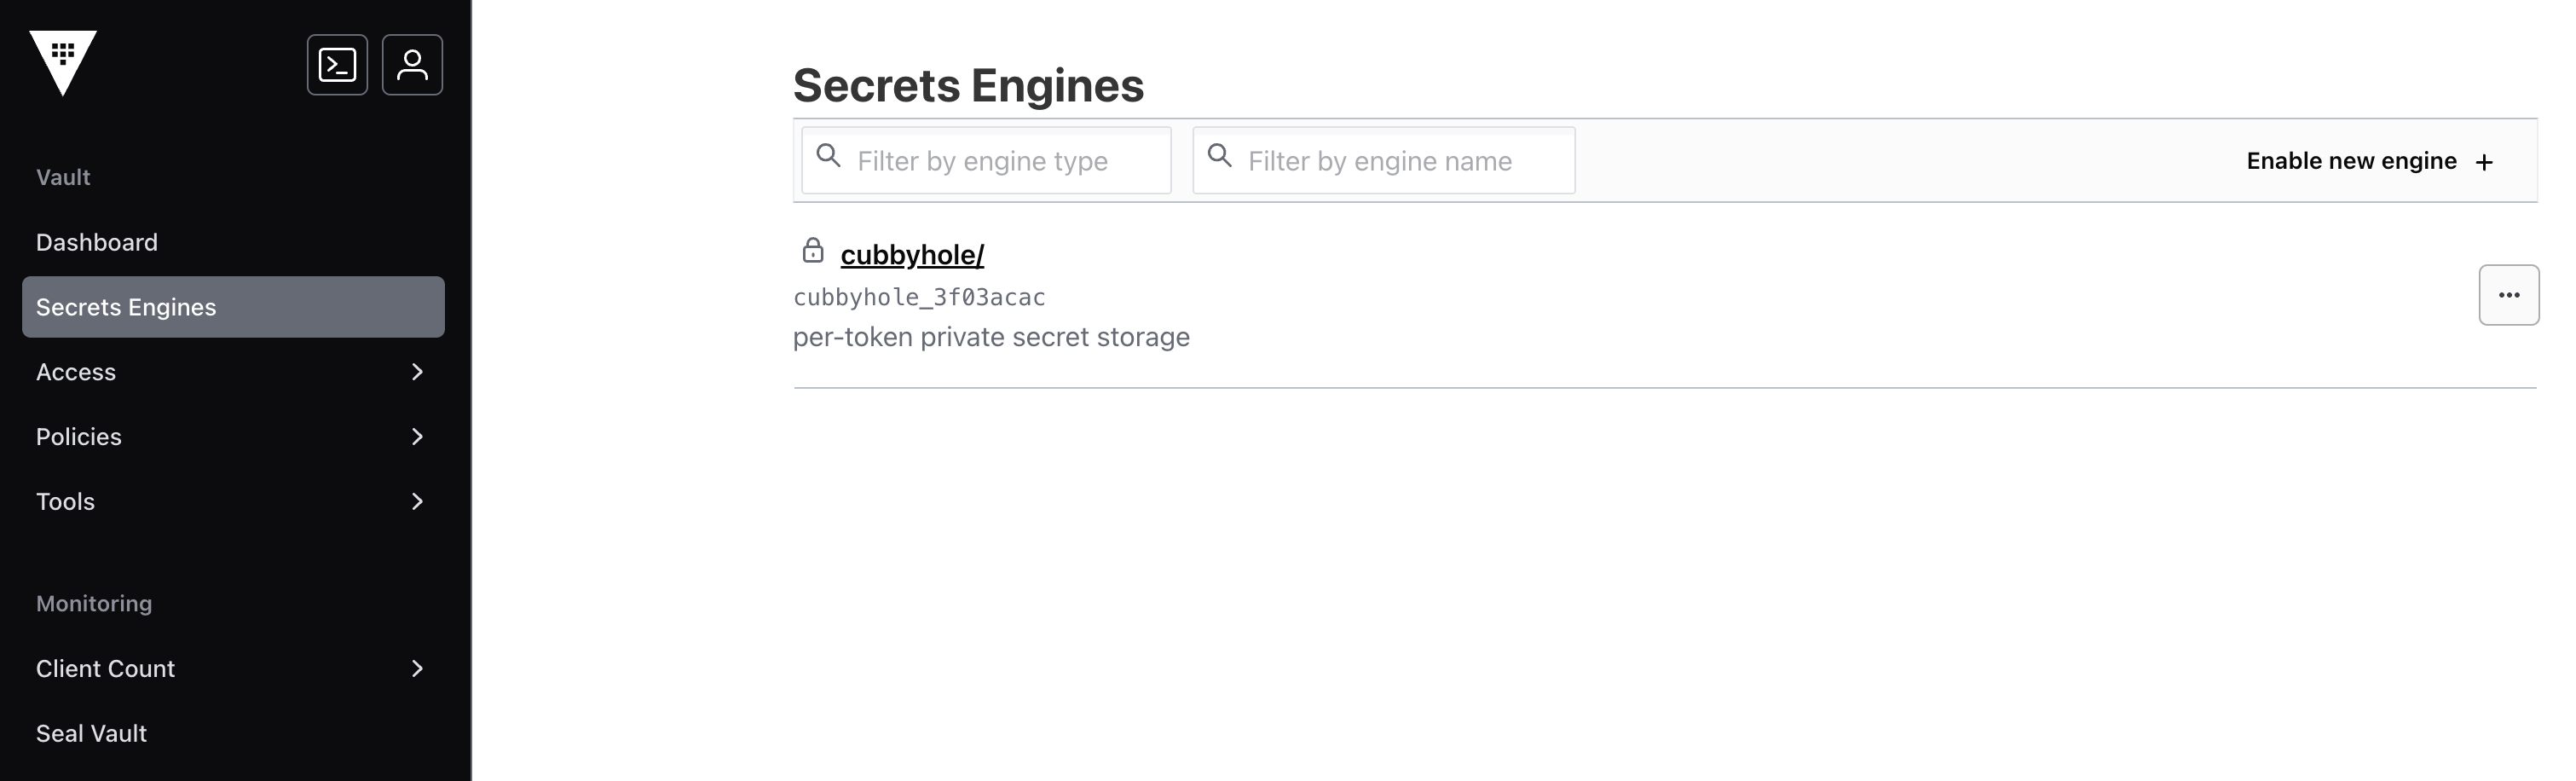Screen dimensions: 2576x781
Task: Click the Monitoring section label
Action: (x=93, y=602)
